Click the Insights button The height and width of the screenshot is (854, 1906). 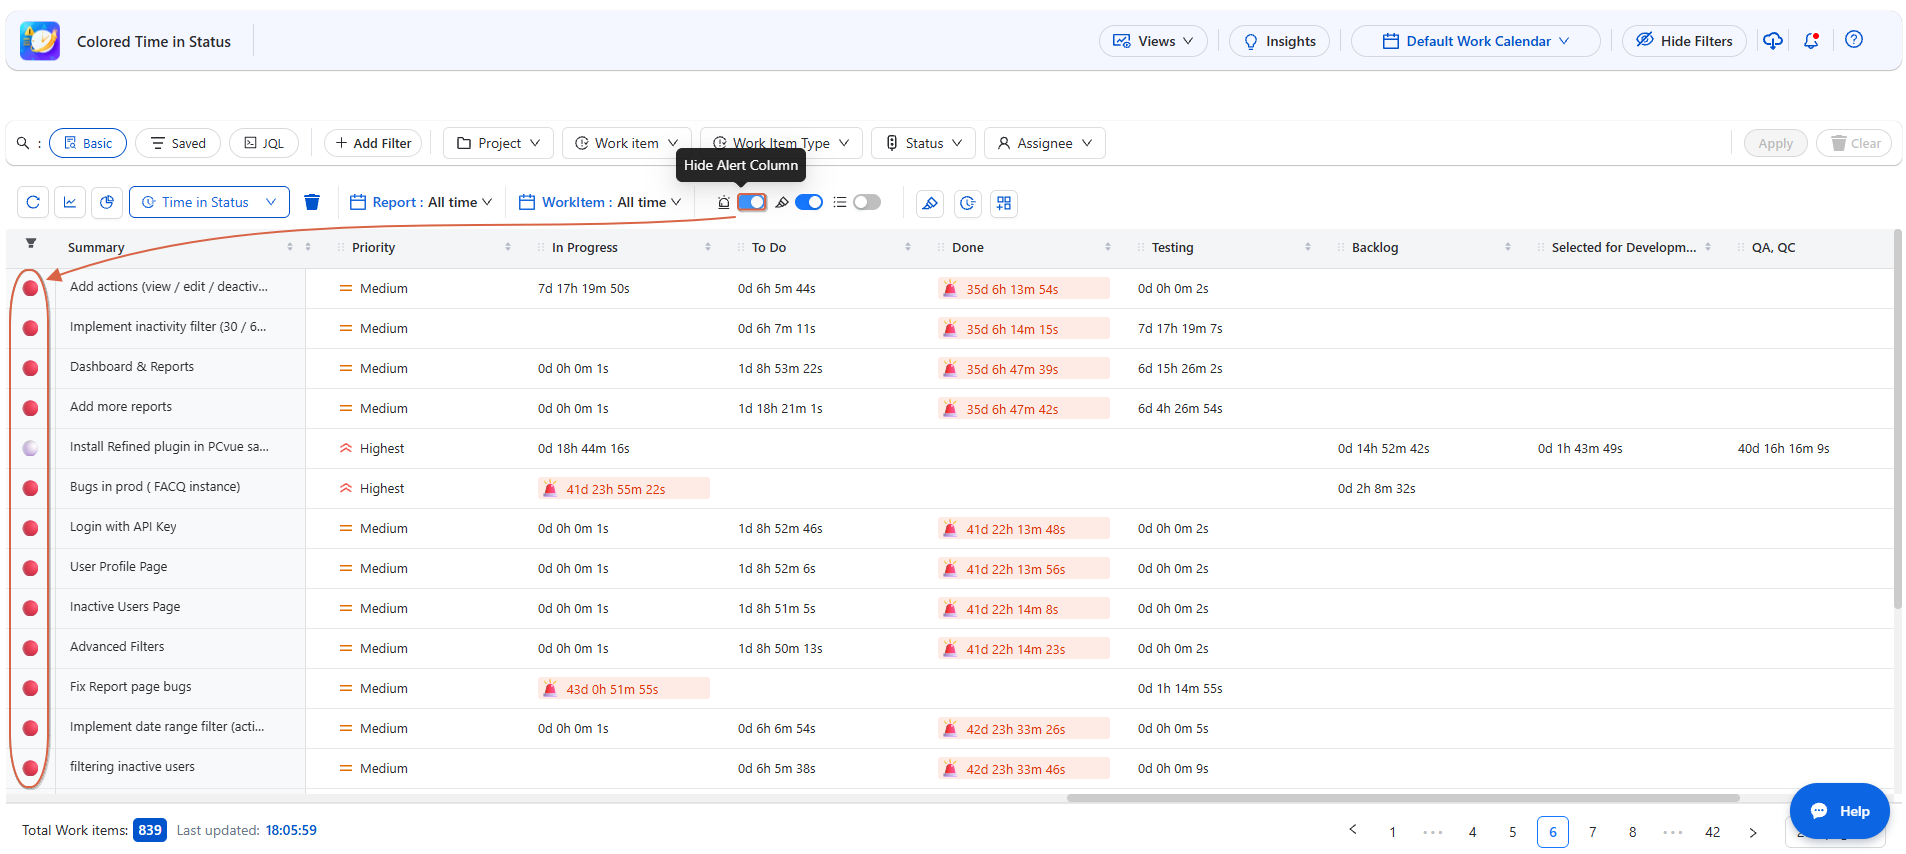[1279, 41]
